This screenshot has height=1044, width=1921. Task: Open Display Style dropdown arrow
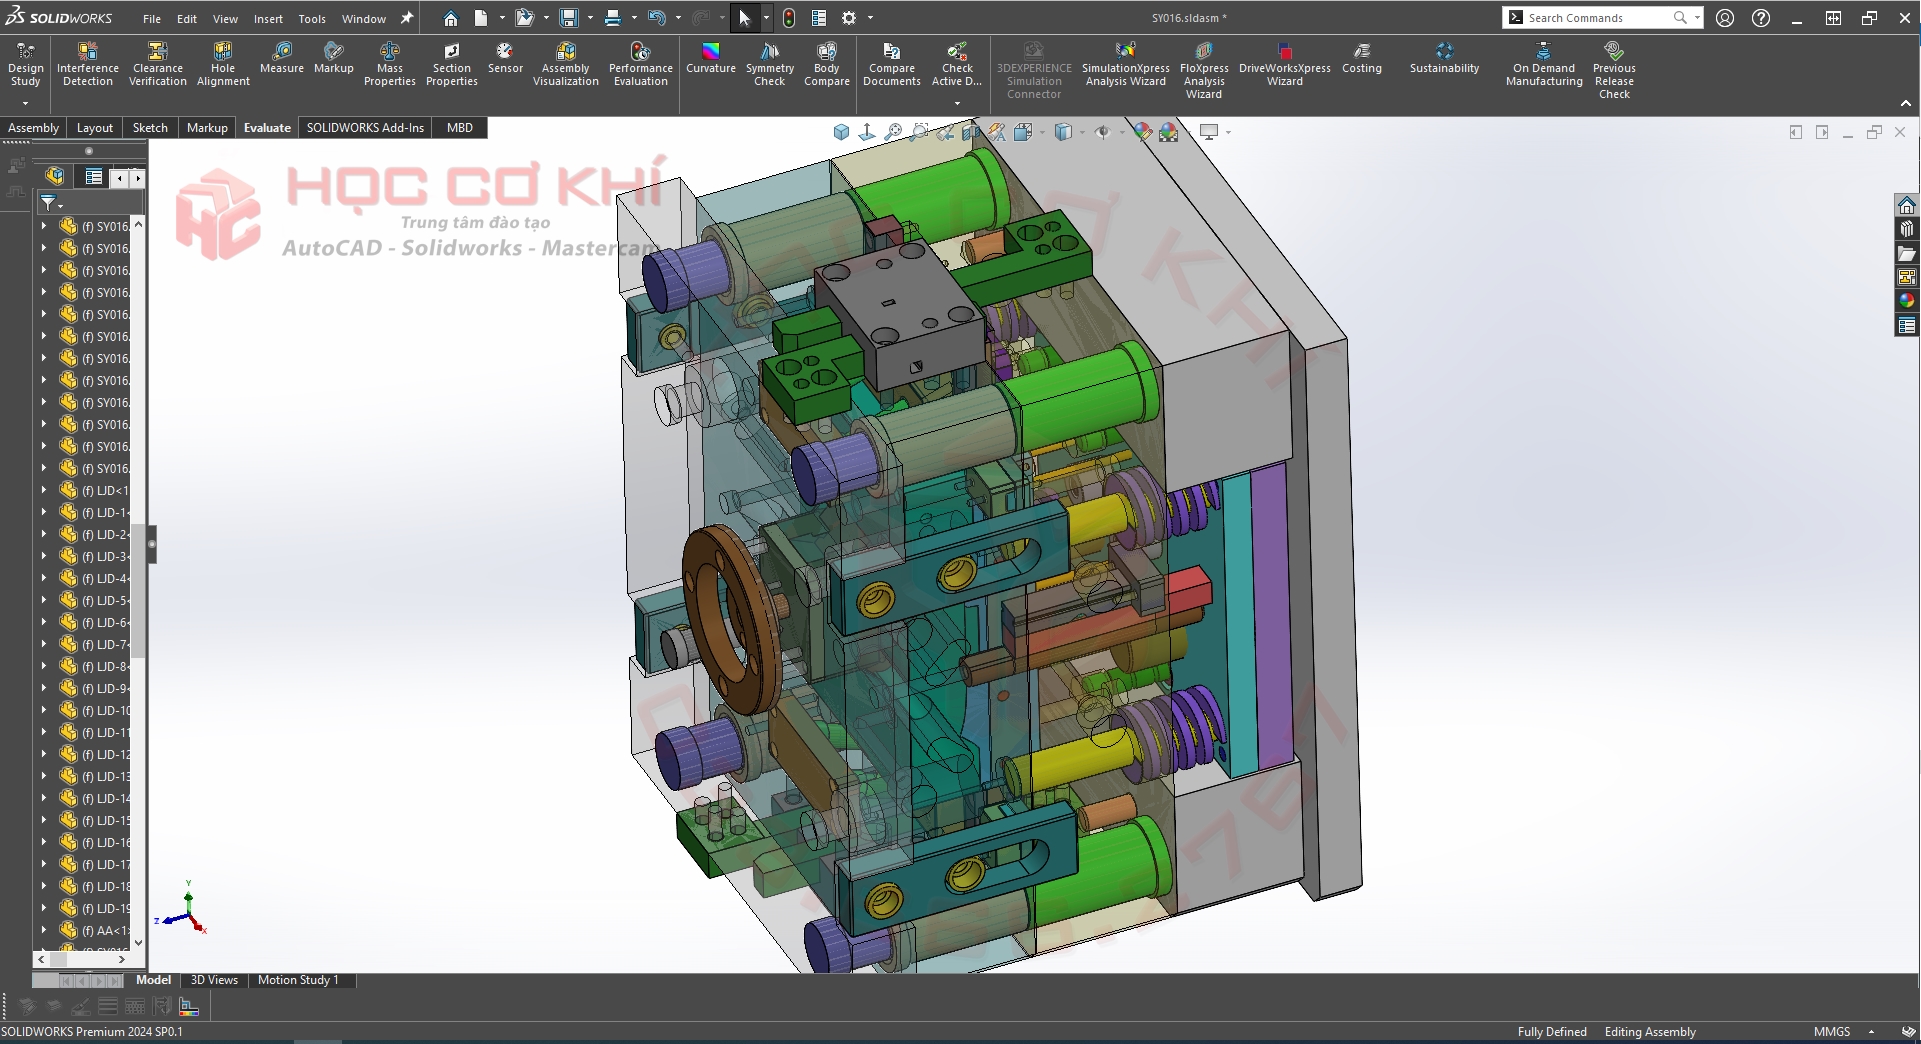1082,132
